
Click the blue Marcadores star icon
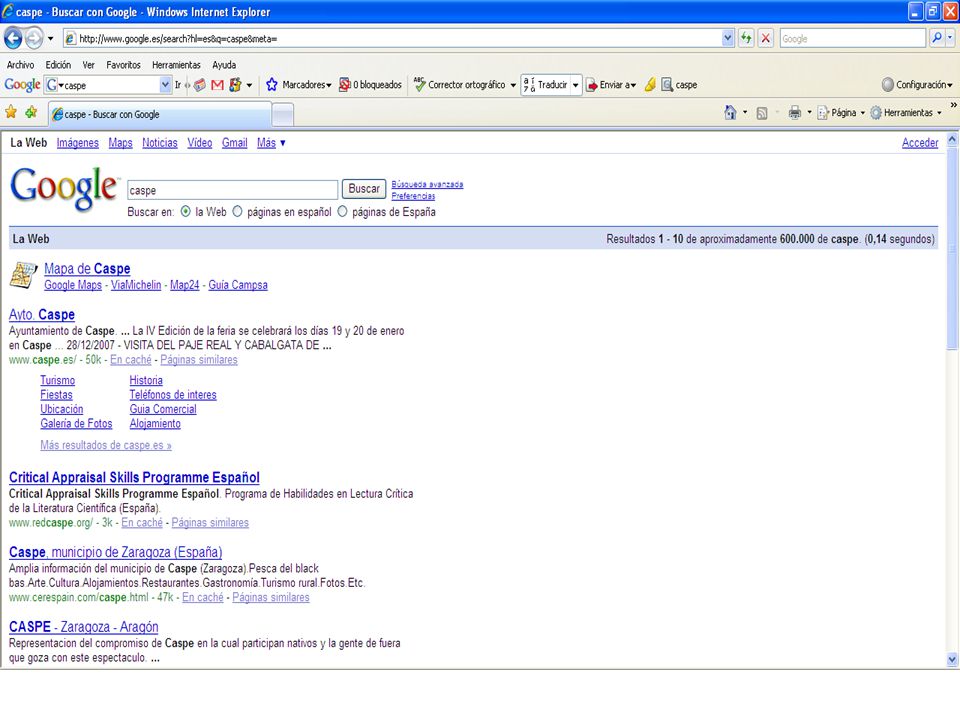coord(272,85)
